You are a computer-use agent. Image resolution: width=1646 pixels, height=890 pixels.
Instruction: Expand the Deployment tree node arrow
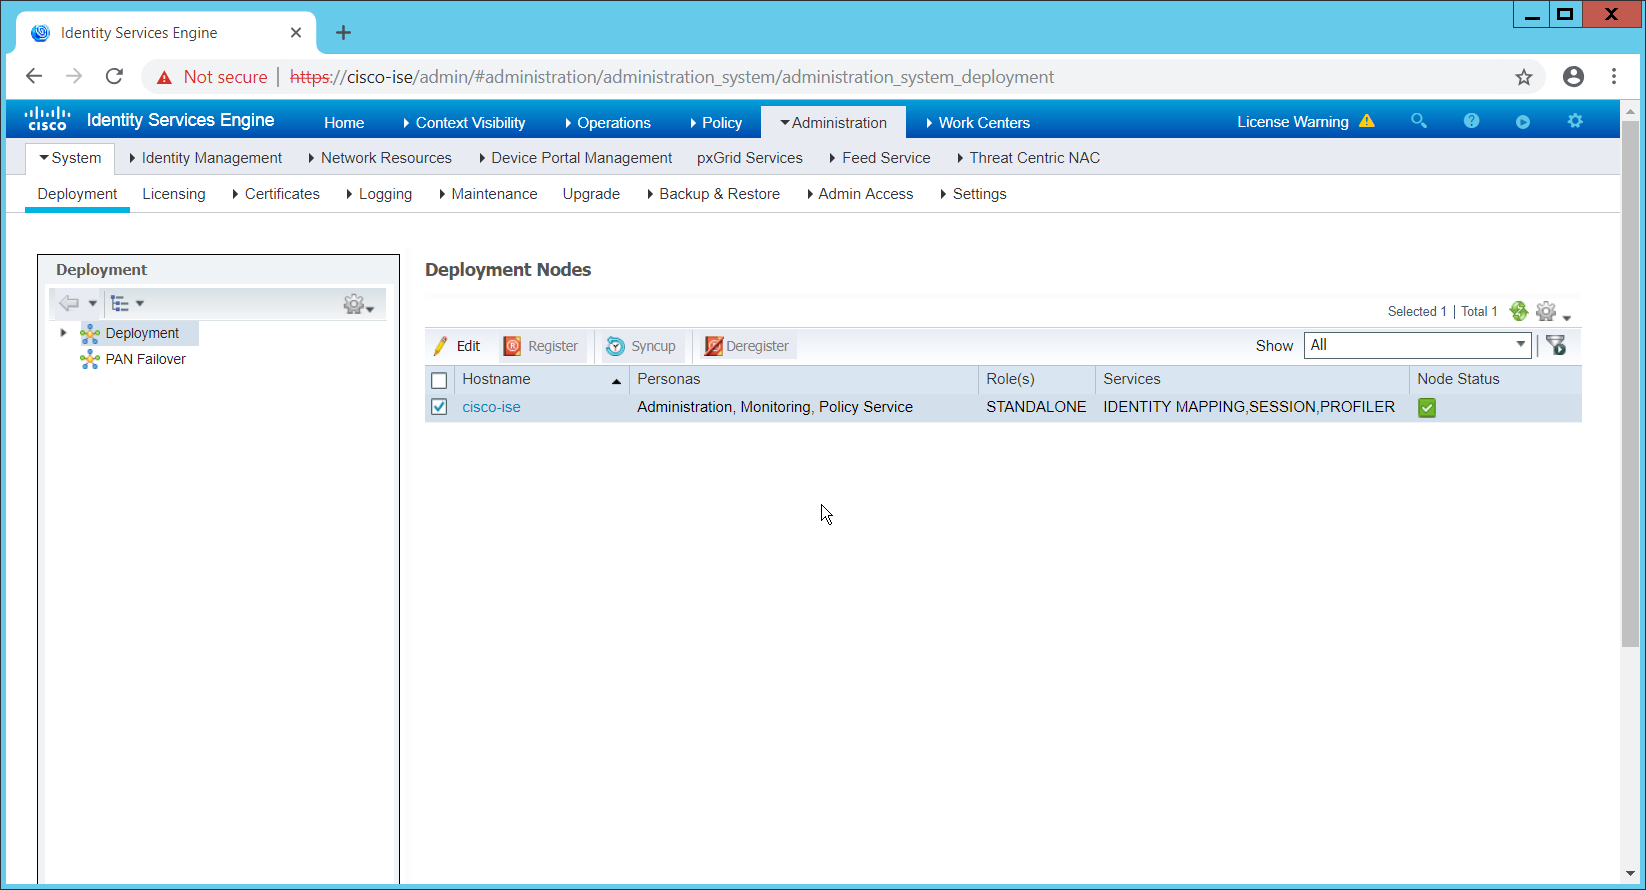(x=63, y=333)
